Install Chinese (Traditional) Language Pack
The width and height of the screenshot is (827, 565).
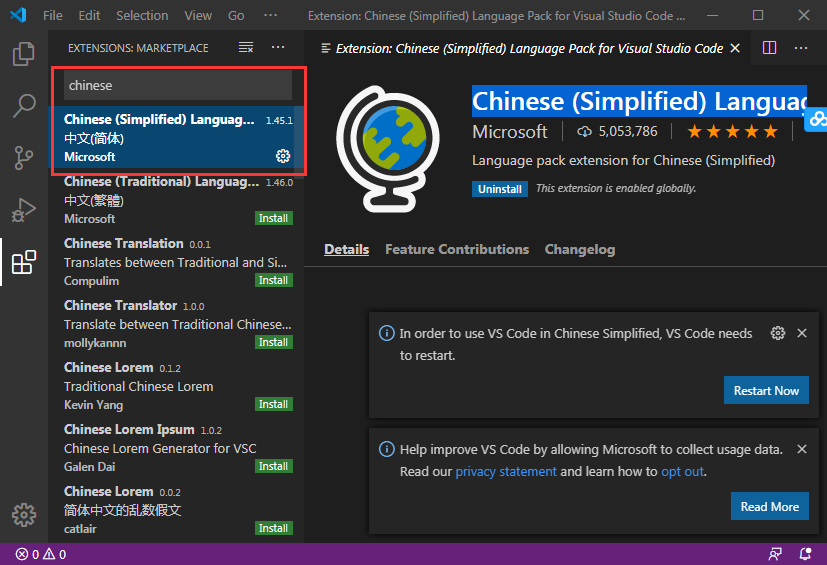(273, 218)
